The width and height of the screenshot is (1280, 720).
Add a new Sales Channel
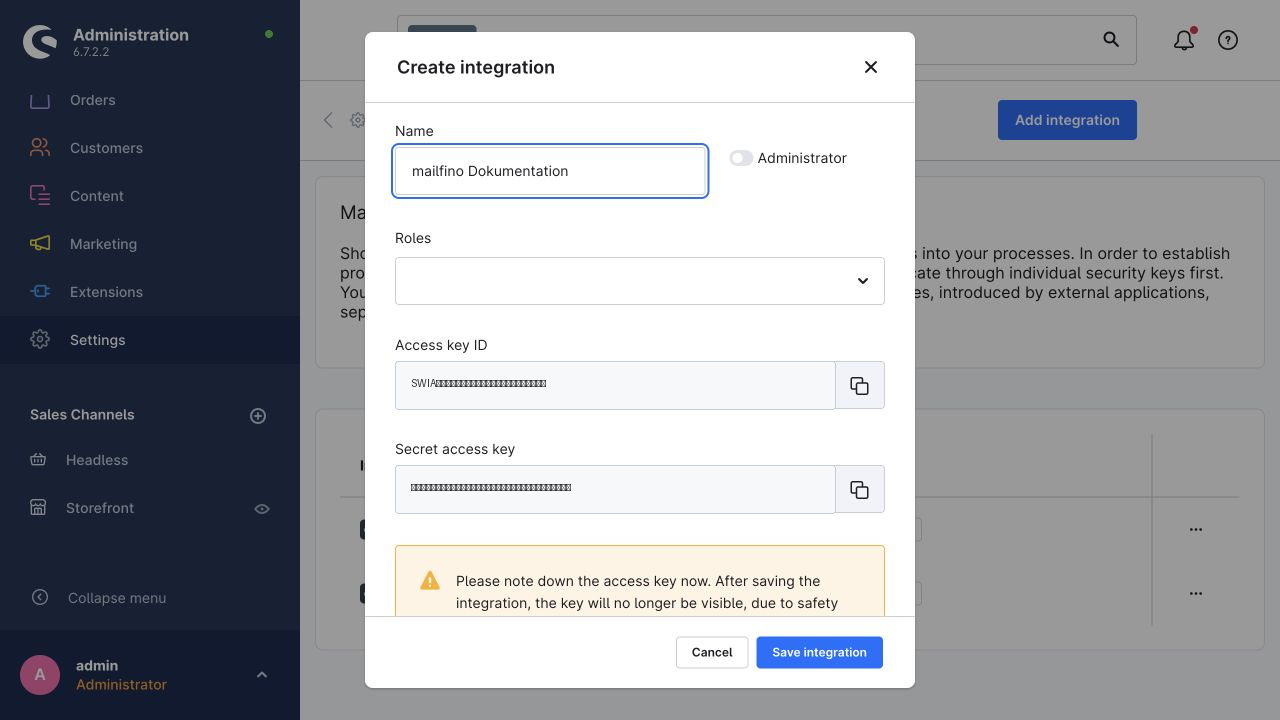pos(258,416)
